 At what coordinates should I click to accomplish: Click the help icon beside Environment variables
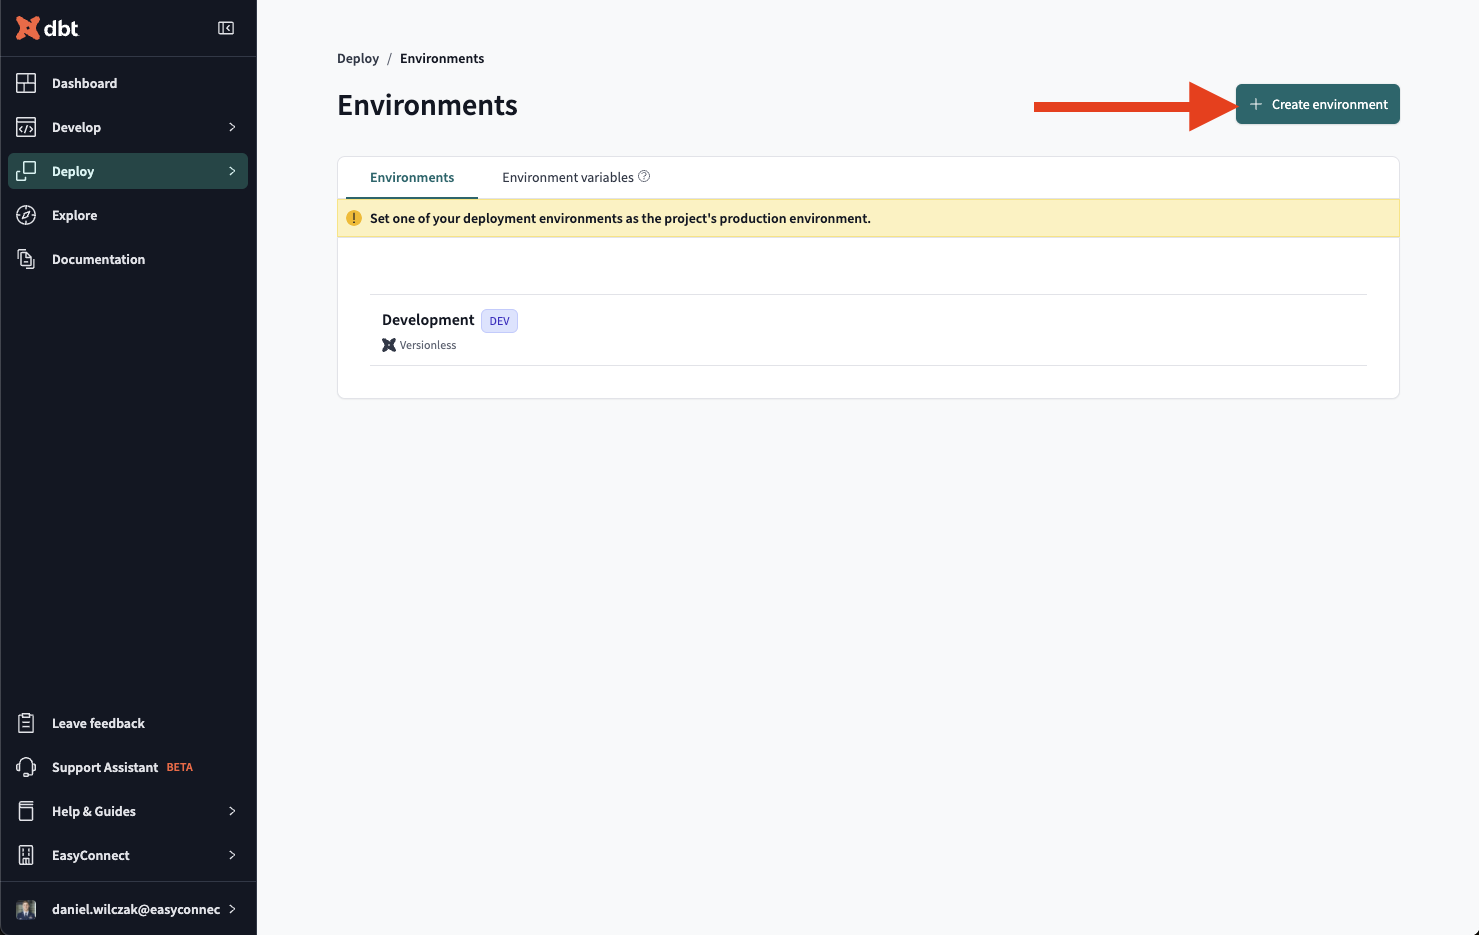[644, 176]
